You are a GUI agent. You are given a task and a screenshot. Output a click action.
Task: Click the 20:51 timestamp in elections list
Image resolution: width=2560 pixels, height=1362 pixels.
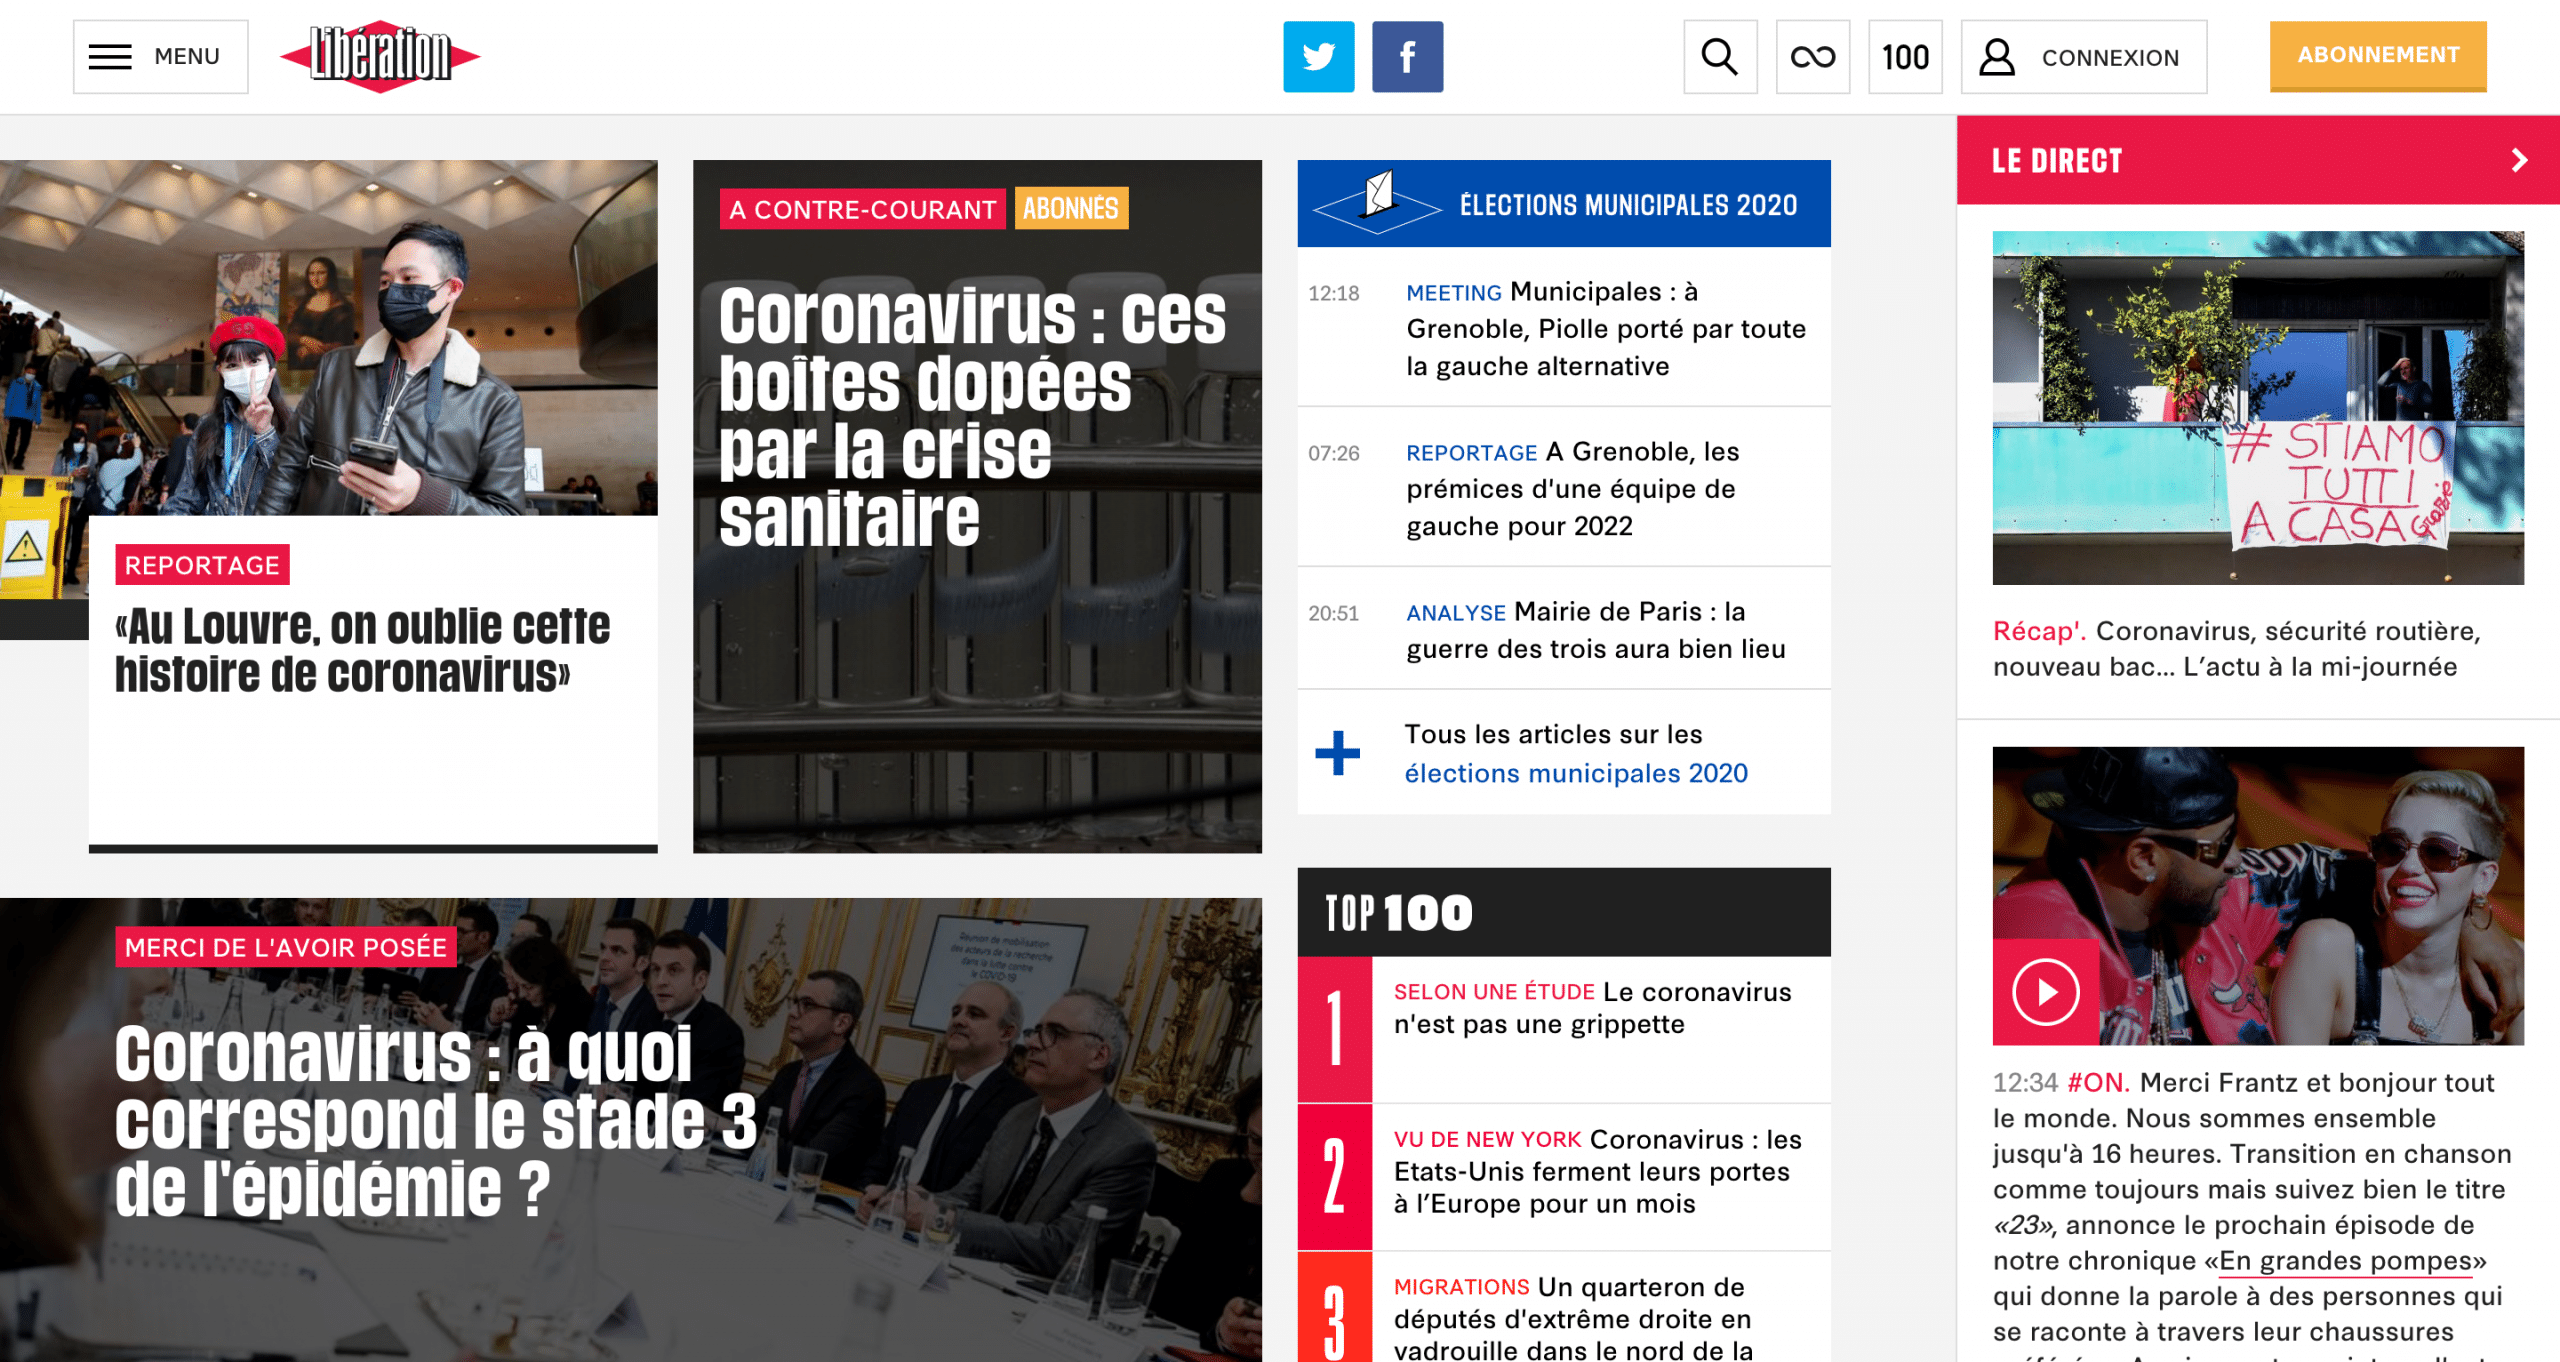pos(1333,613)
